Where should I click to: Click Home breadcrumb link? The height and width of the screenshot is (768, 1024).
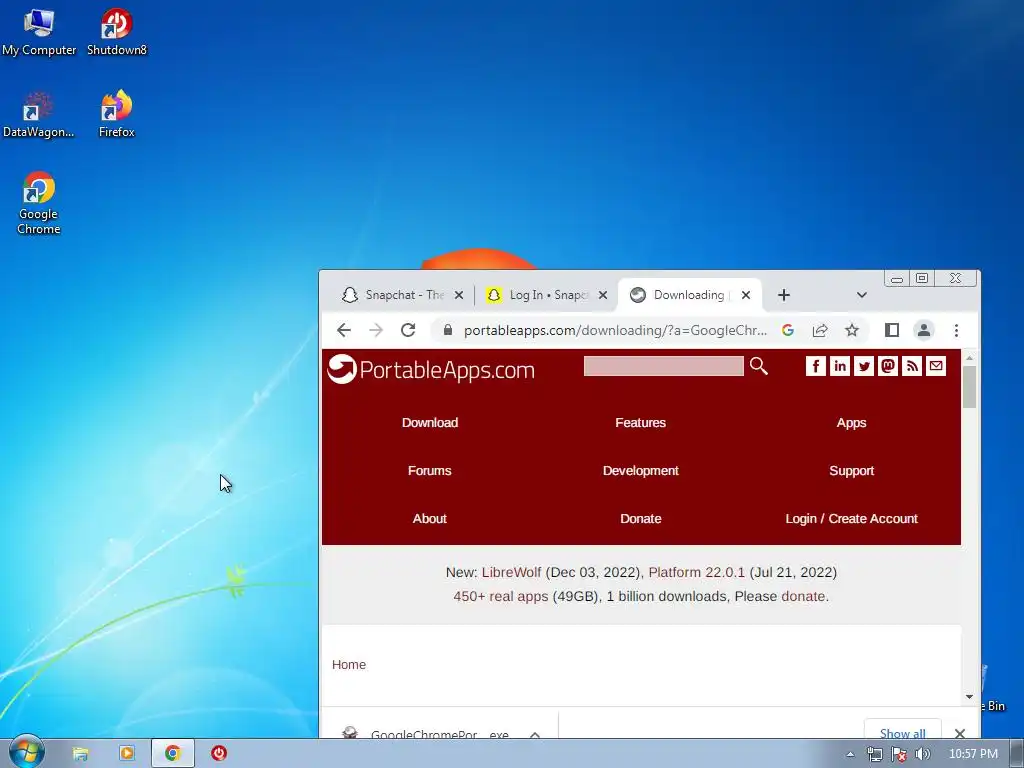click(x=349, y=664)
